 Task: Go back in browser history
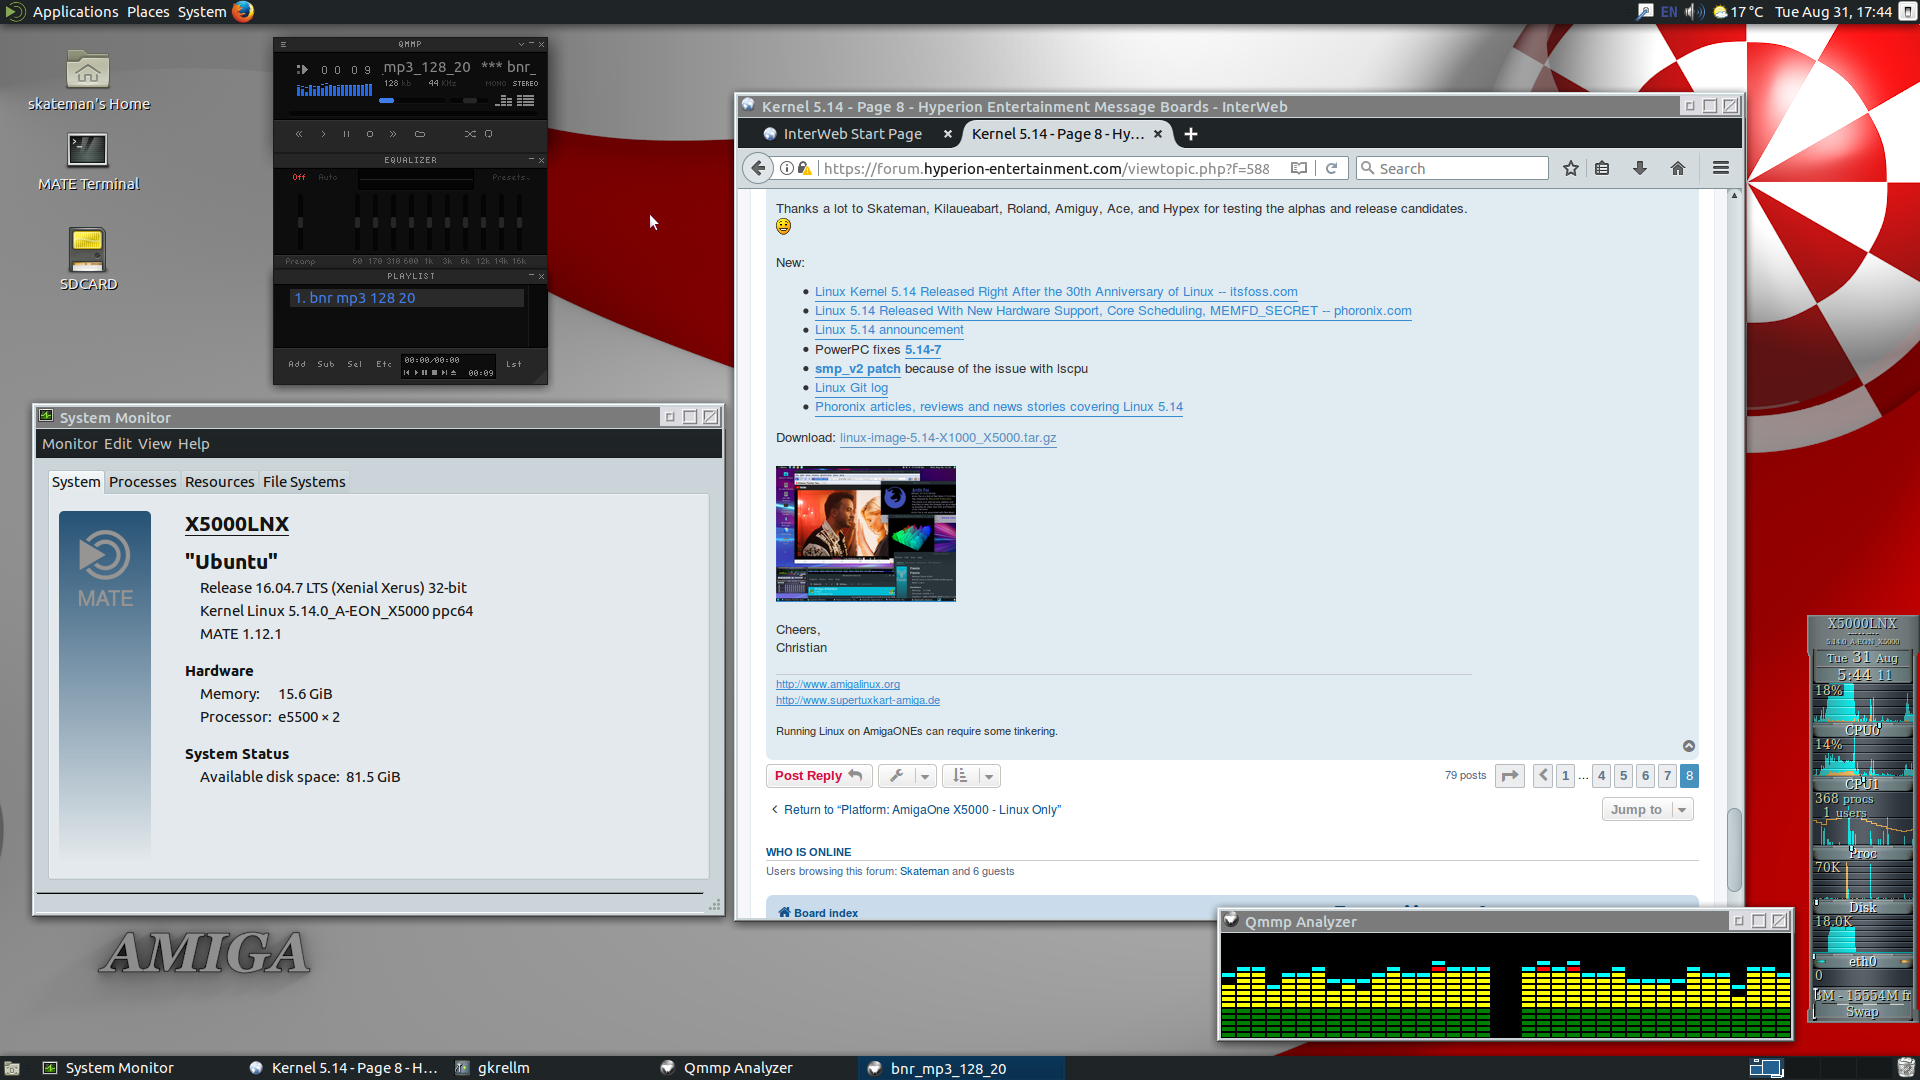click(x=758, y=168)
